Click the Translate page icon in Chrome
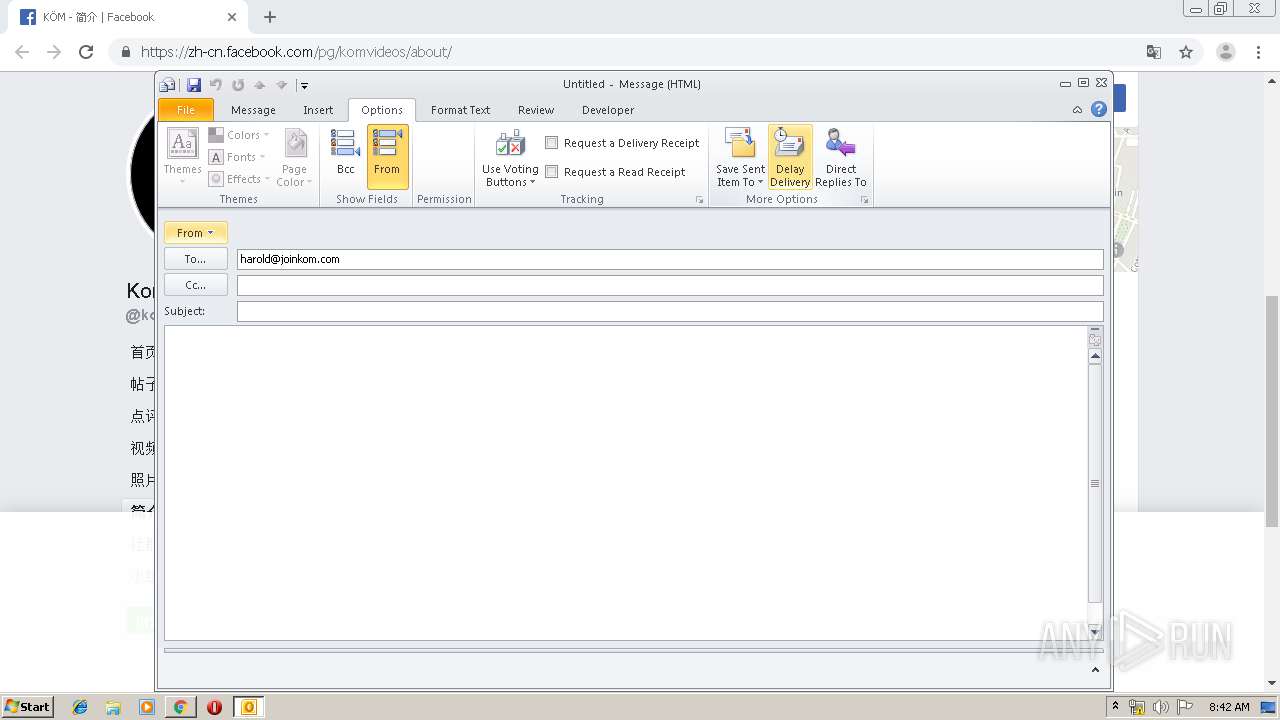 (1153, 52)
